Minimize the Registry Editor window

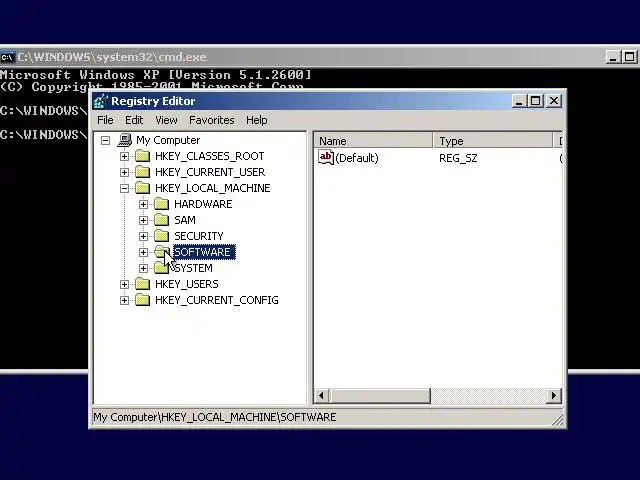(519, 101)
